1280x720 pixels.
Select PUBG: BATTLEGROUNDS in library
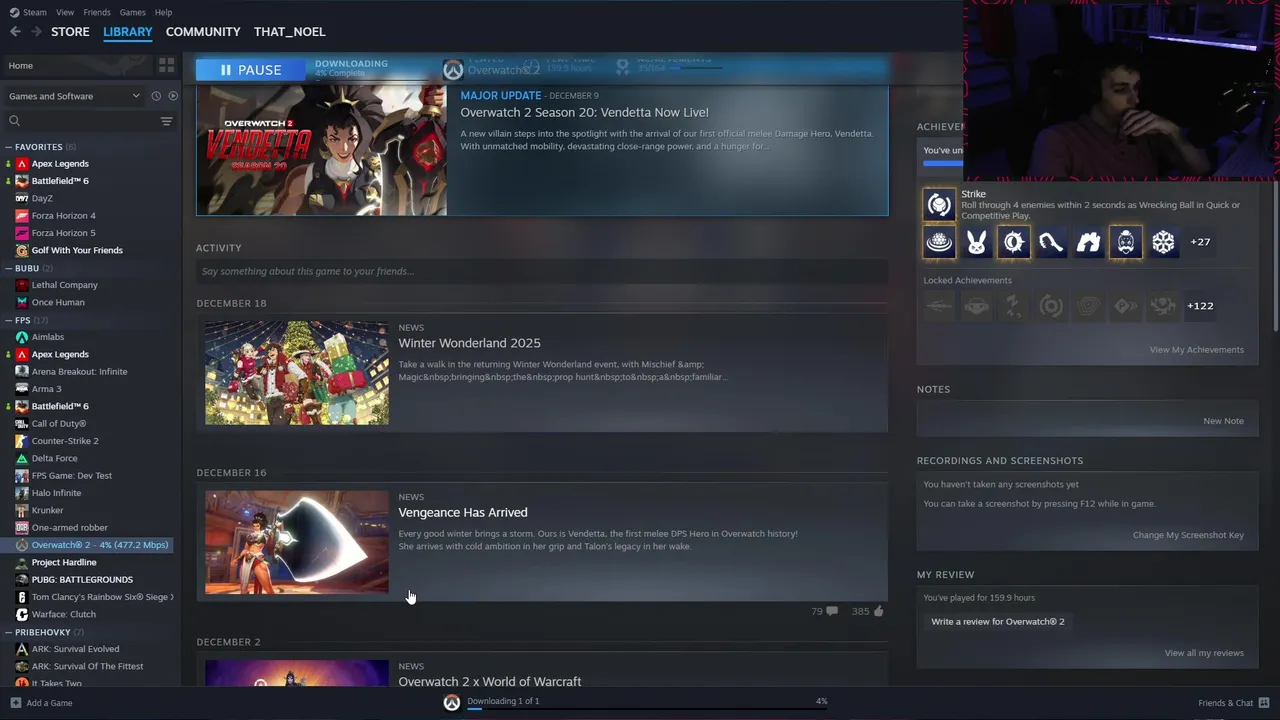tap(82, 579)
